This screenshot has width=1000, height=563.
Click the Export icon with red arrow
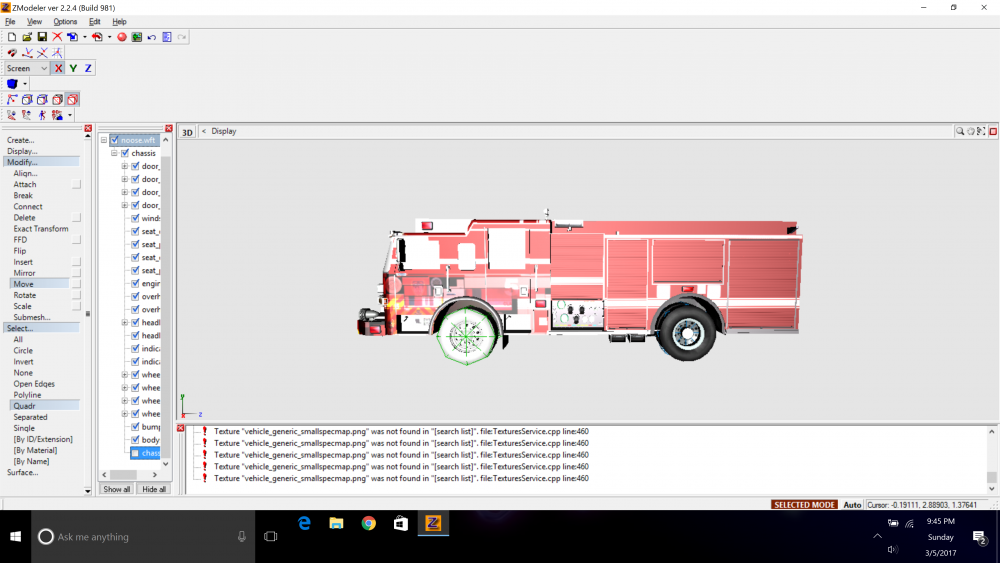point(97,37)
